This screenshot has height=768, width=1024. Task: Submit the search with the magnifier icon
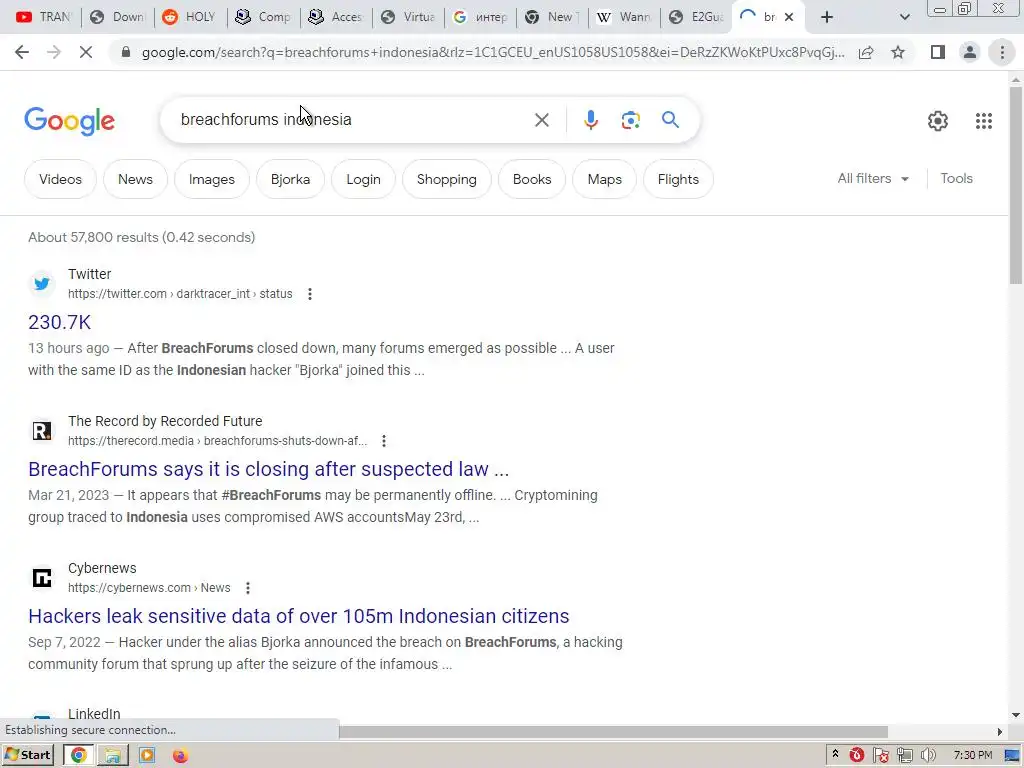click(670, 120)
